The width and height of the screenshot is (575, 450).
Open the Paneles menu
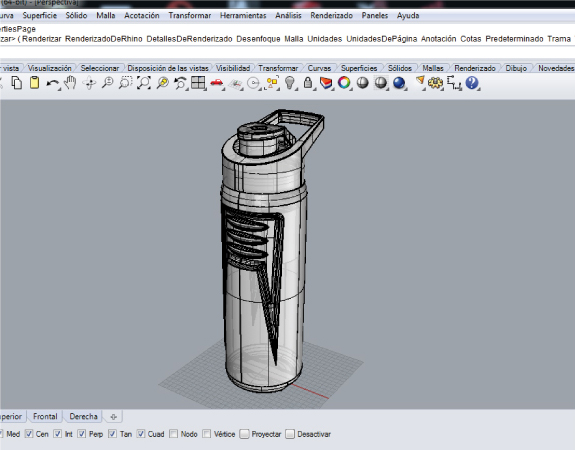click(x=374, y=15)
